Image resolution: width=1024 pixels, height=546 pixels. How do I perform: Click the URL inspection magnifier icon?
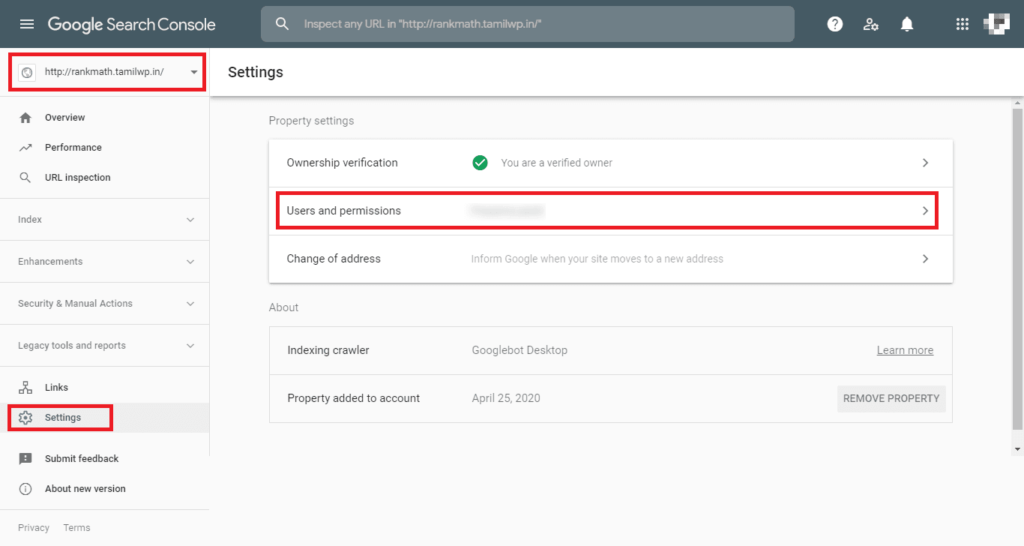(x=25, y=178)
